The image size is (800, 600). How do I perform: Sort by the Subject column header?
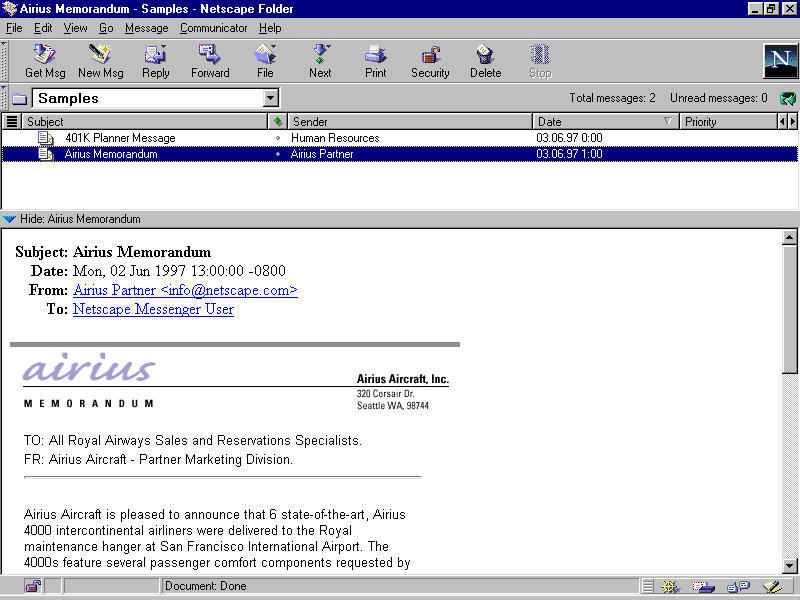[145, 121]
